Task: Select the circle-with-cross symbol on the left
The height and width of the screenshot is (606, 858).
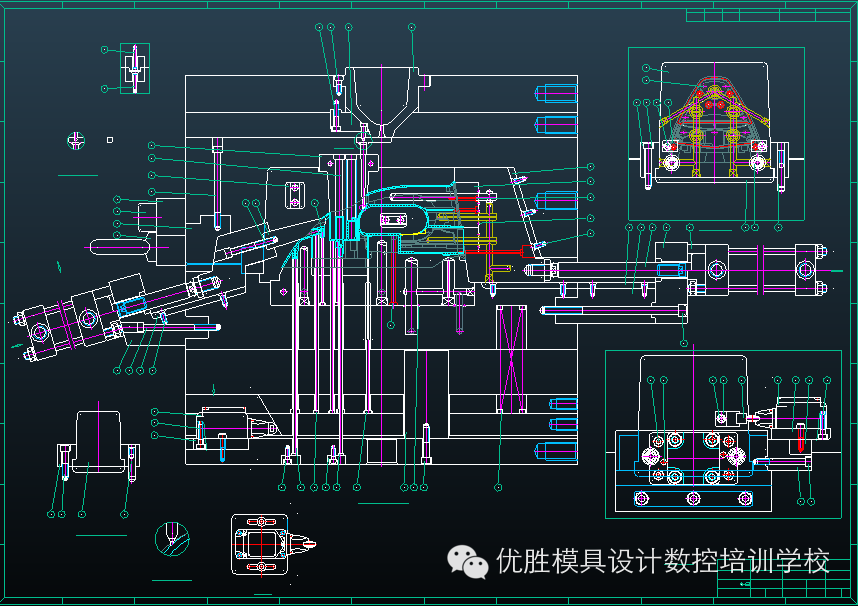Action: (x=76, y=141)
